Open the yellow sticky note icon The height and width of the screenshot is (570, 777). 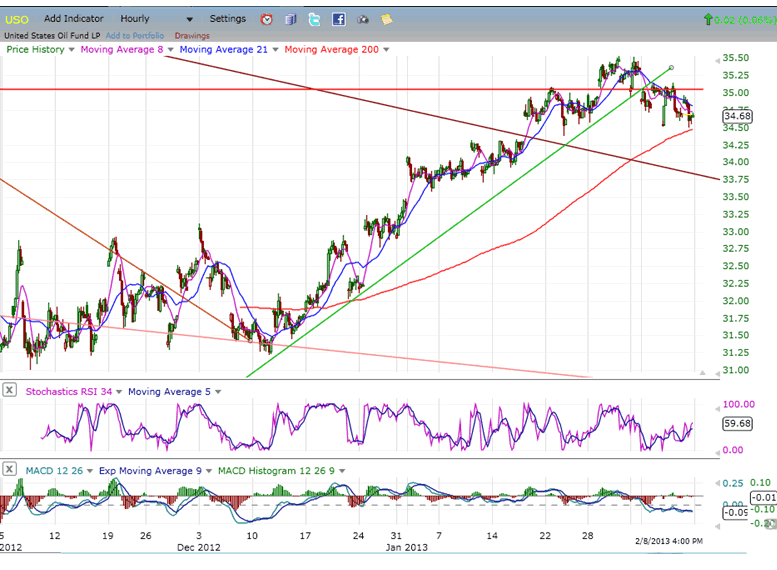pos(386,19)
